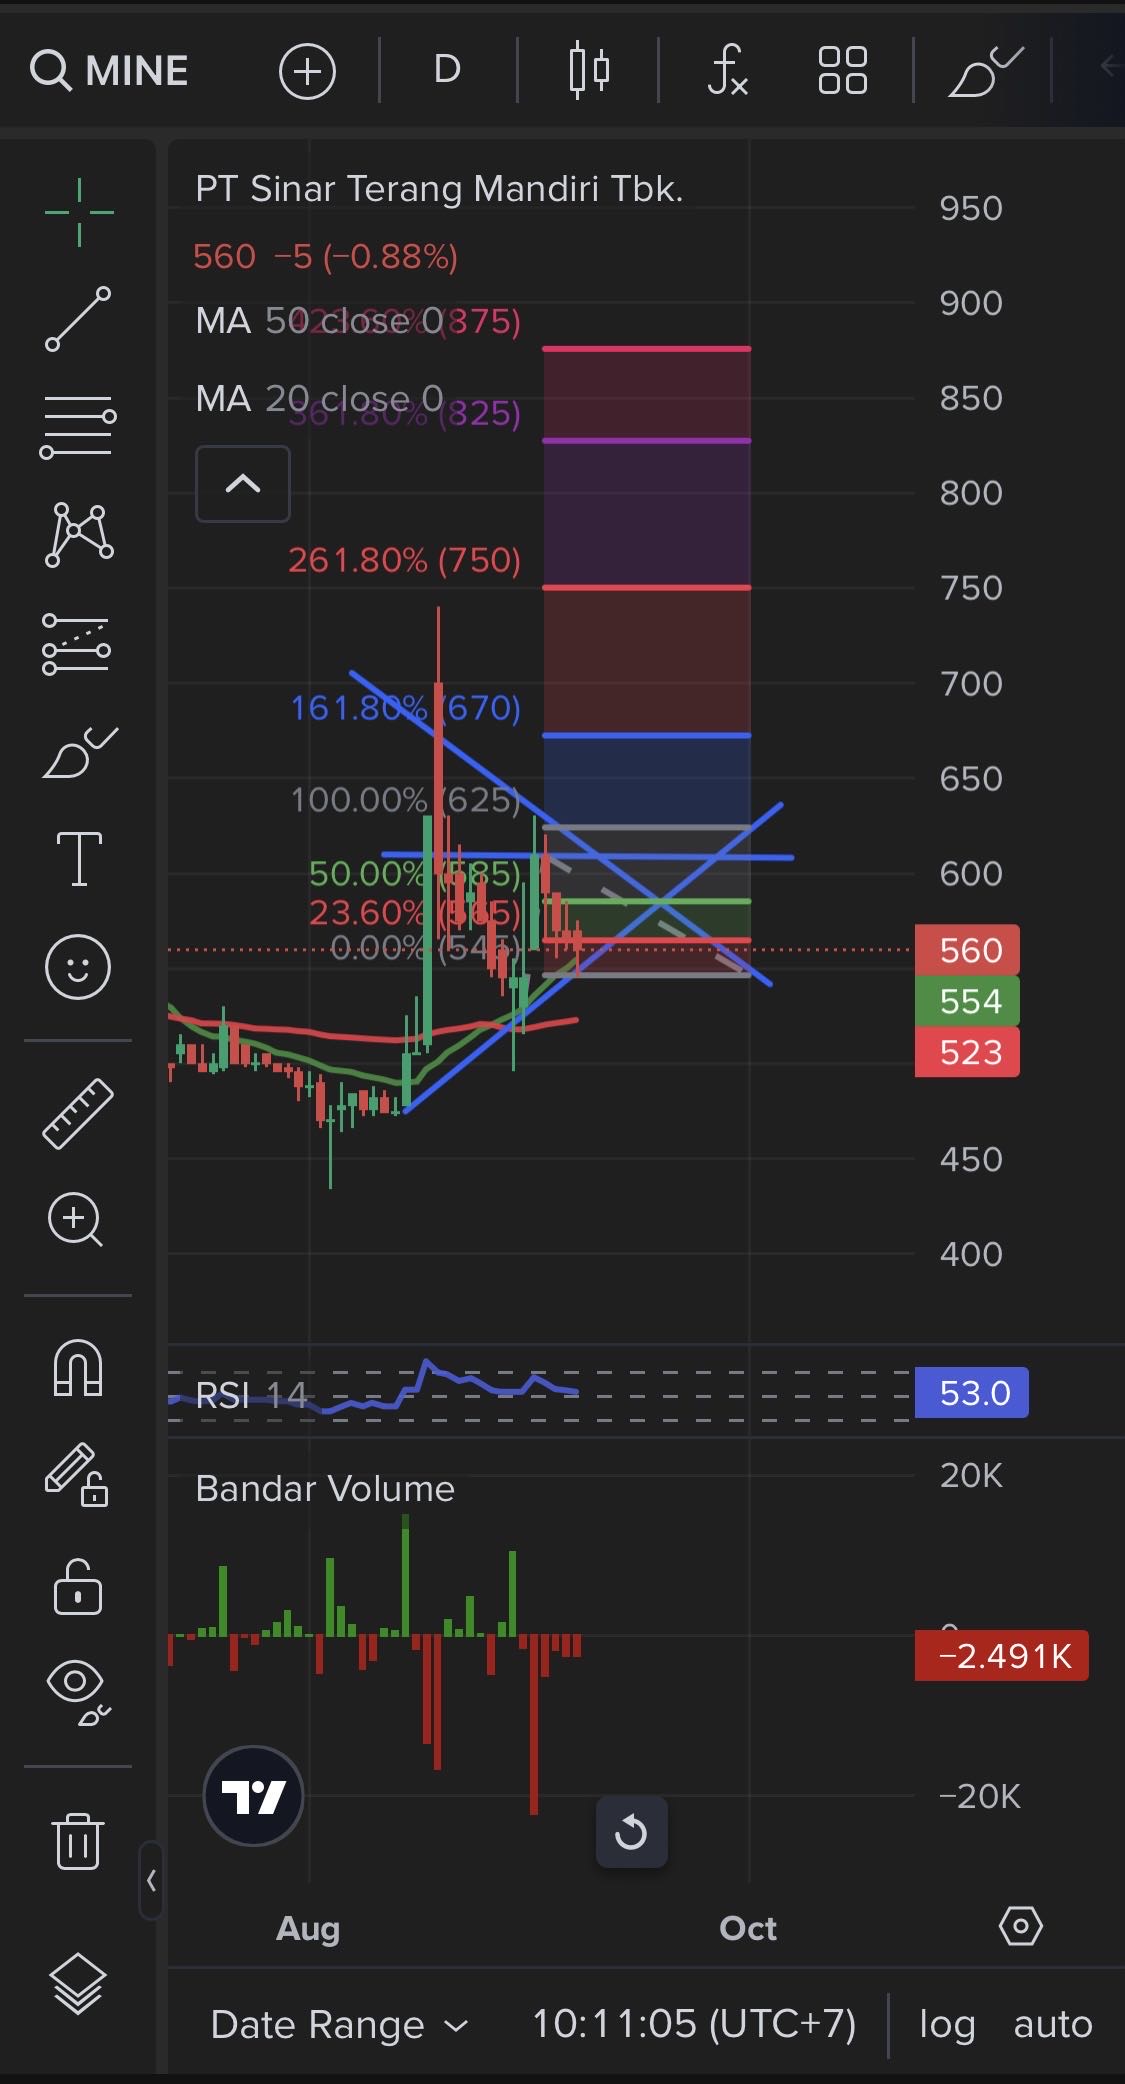1125x2084 pixels.
Task: Collapse the left drawing toolbar
Action: pos(151,1881)
